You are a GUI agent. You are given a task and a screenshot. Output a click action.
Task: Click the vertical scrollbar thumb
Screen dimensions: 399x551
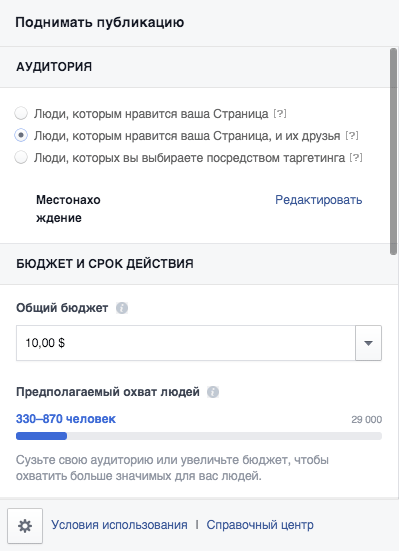click(x=393, y=151)
